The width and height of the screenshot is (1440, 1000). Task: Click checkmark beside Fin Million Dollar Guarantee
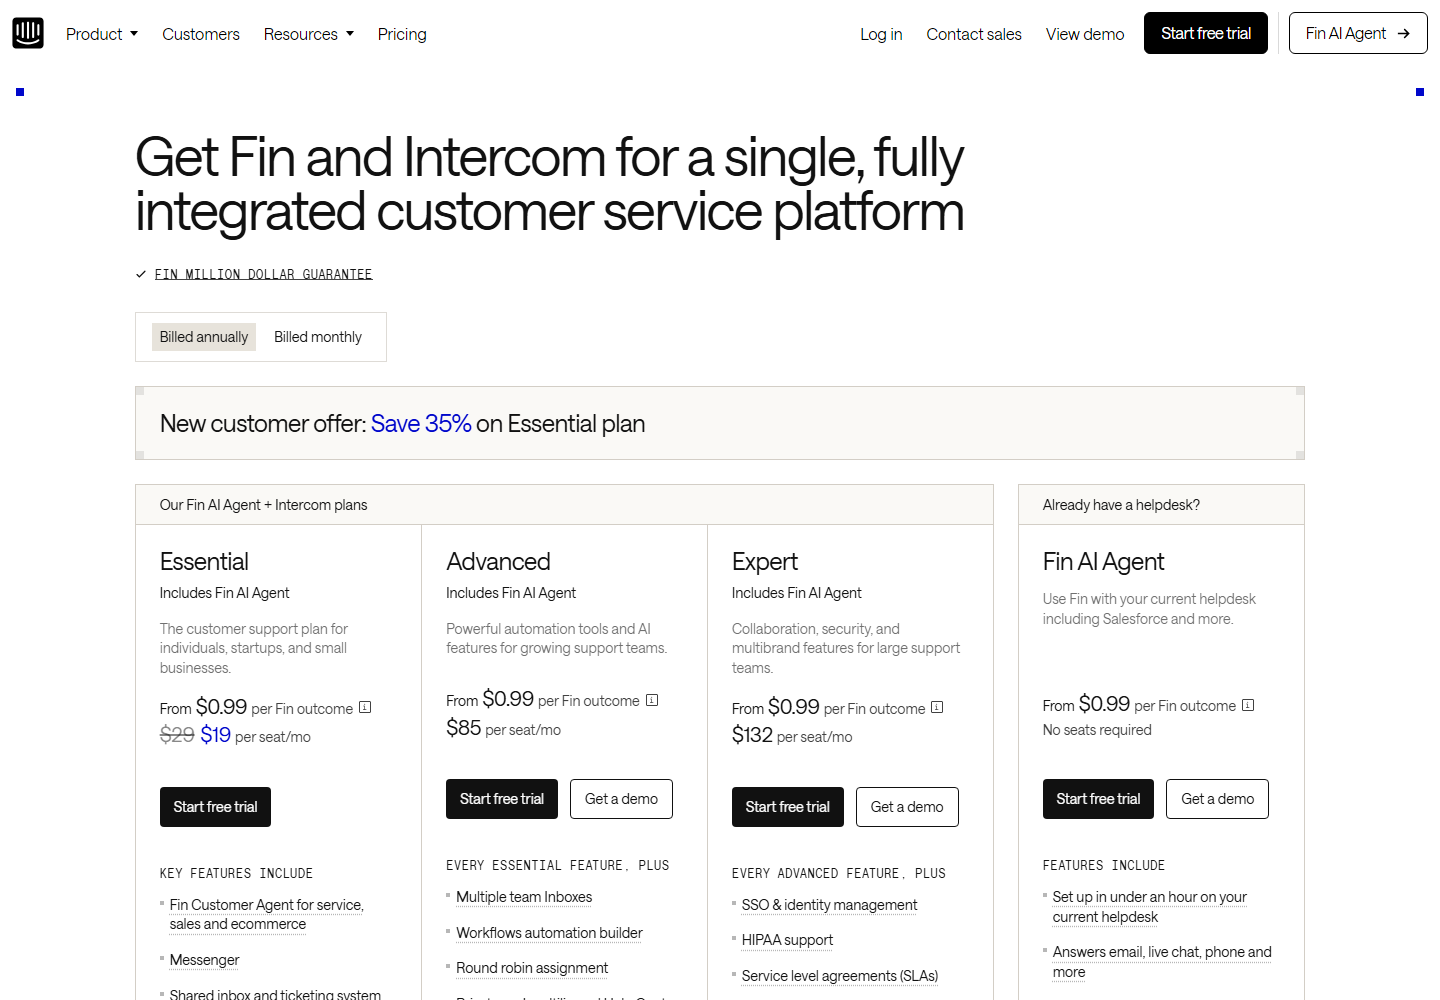pos(141,274)
